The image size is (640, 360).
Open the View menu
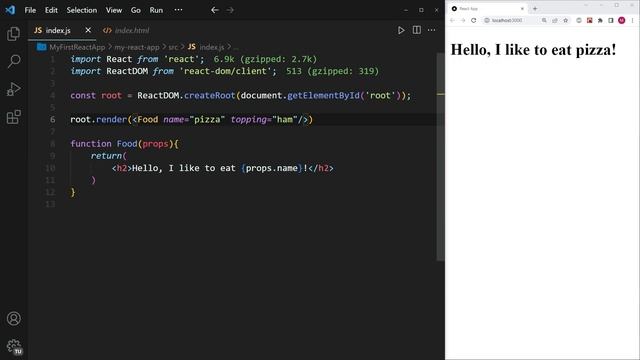coord(114,10)
